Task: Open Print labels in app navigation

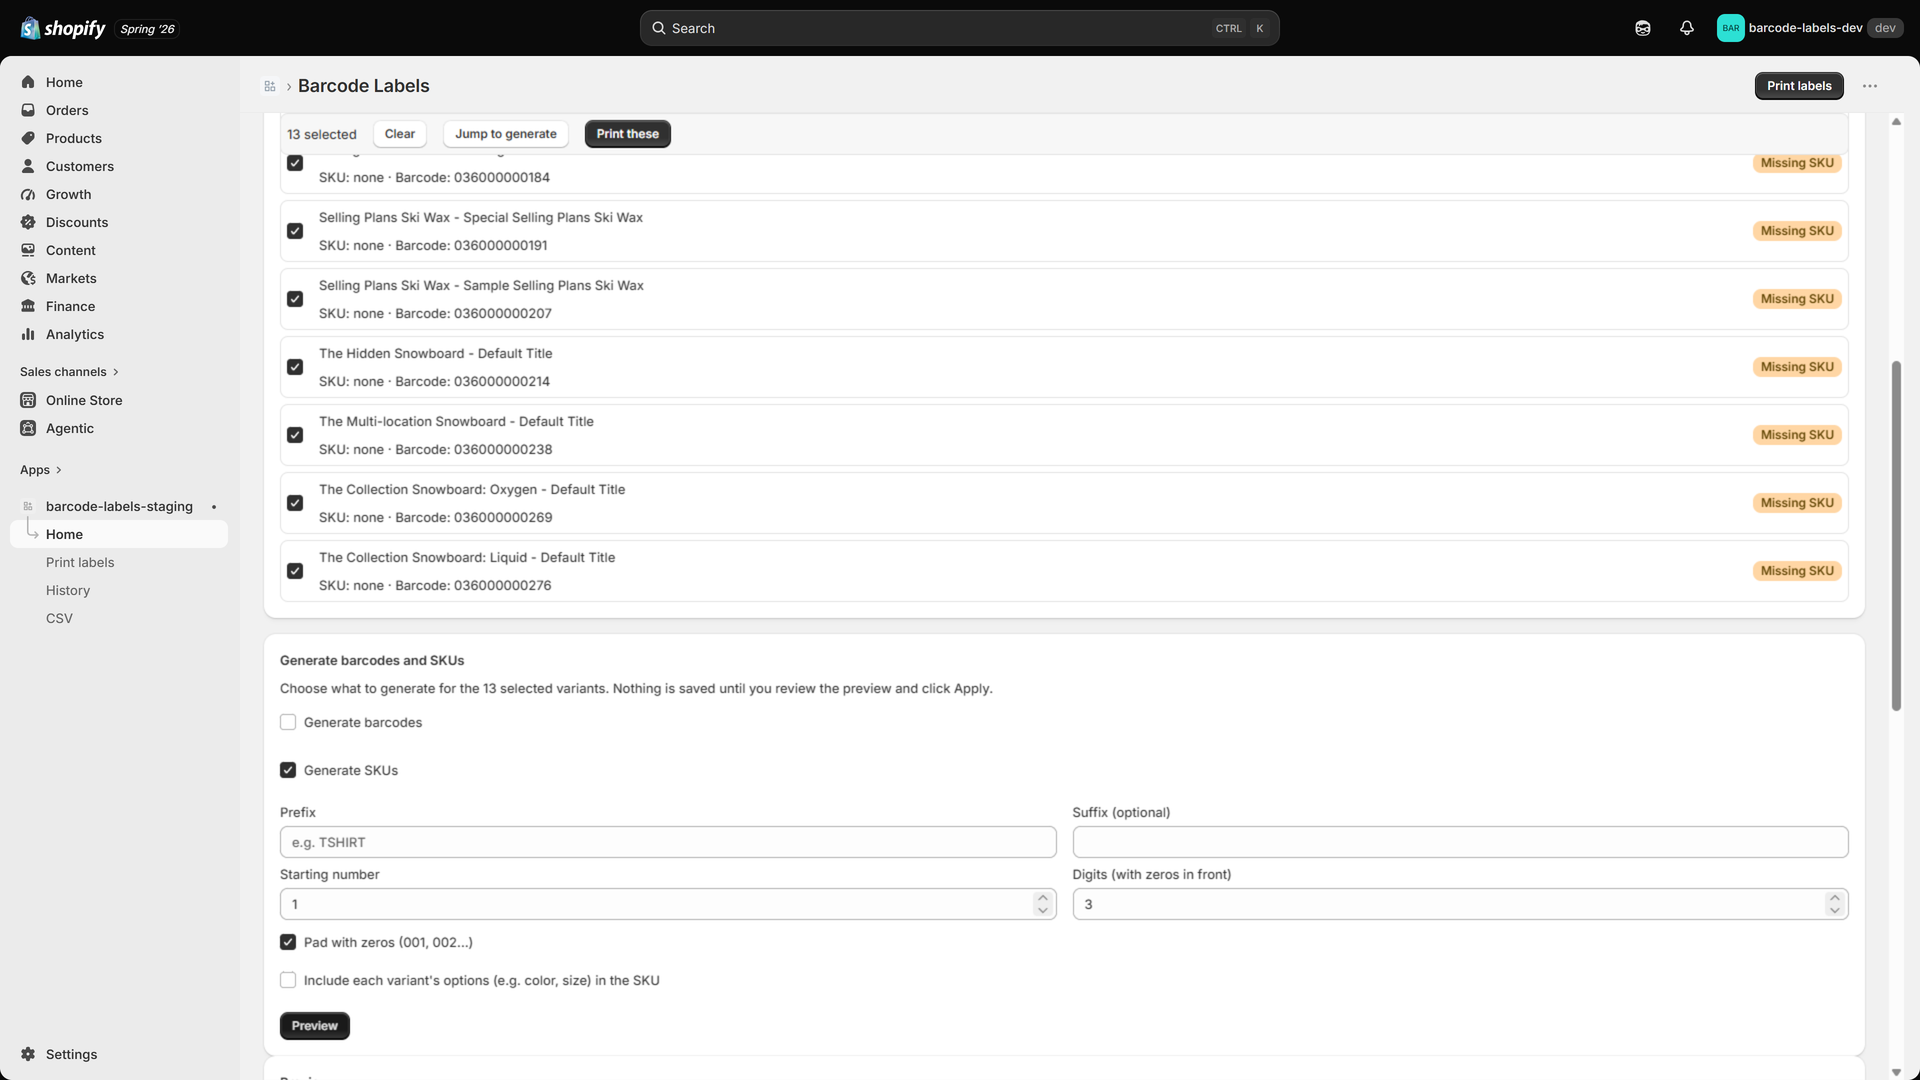Action: 80,562
